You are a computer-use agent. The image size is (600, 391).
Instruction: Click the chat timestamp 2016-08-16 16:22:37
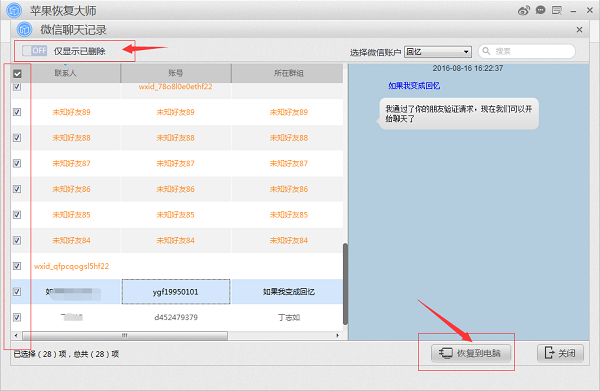click(468, 68)
